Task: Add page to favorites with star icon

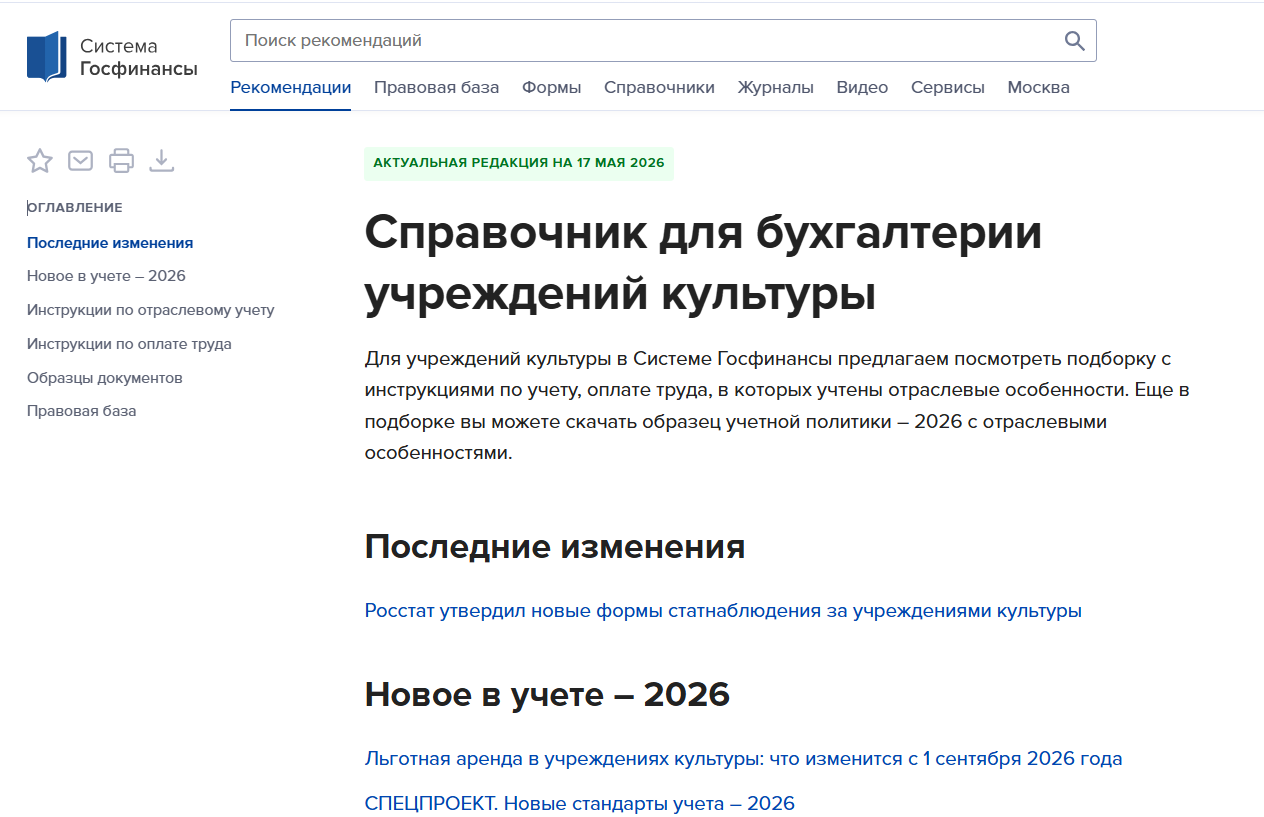Action: pyautogui.click(x=40, y=160)
